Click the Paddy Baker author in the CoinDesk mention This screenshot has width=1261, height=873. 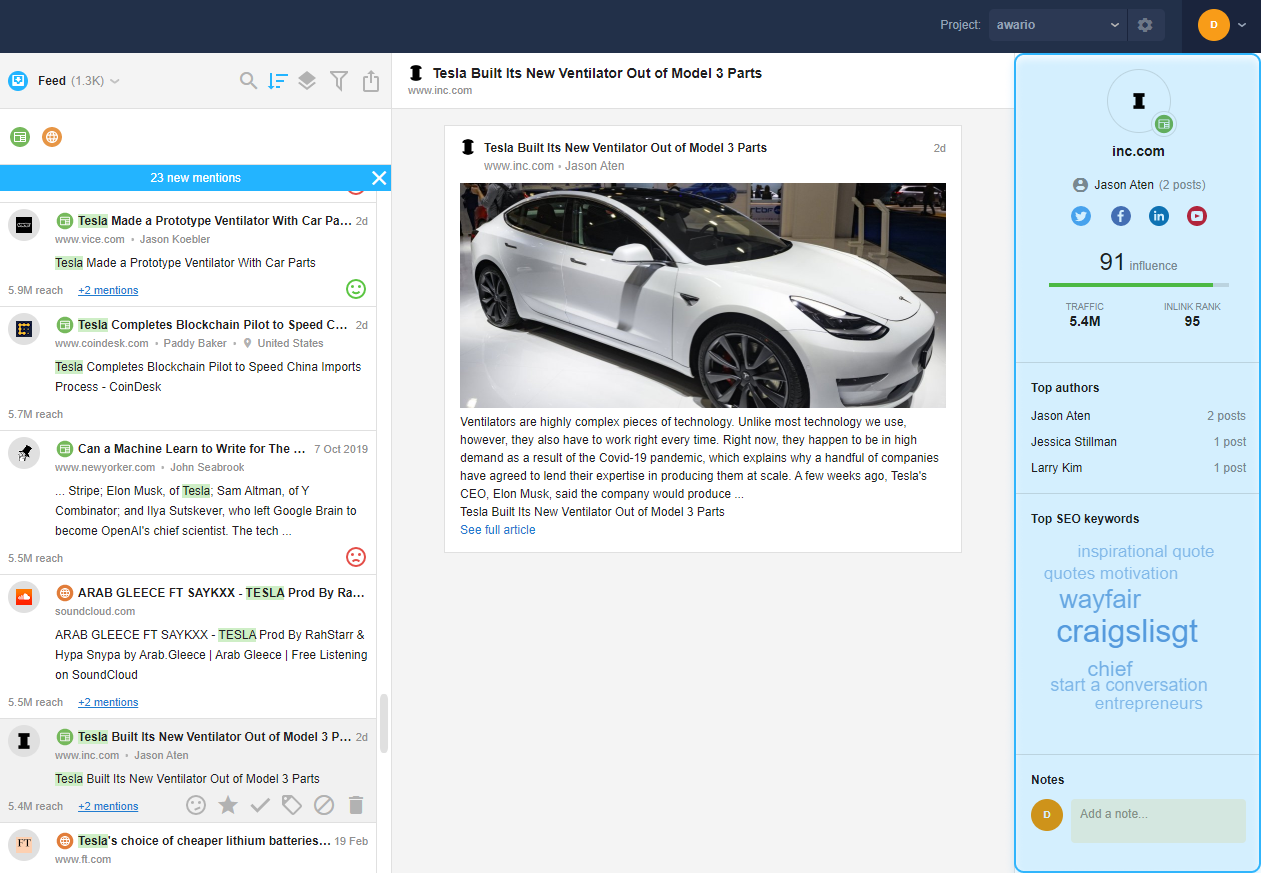tap(195, 343)
